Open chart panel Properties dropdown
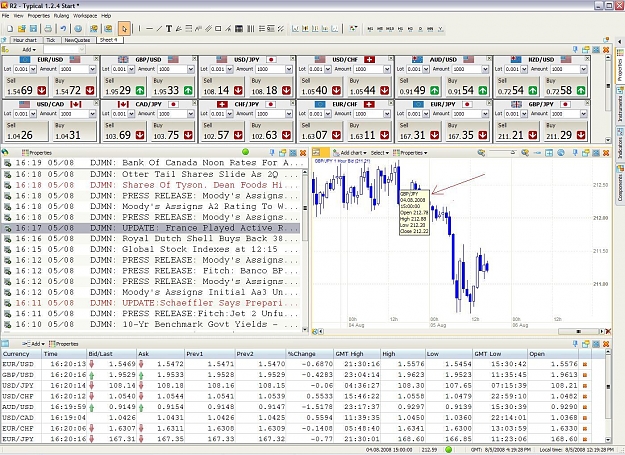This screenshot has height=455, width=625. click(410, 153)
